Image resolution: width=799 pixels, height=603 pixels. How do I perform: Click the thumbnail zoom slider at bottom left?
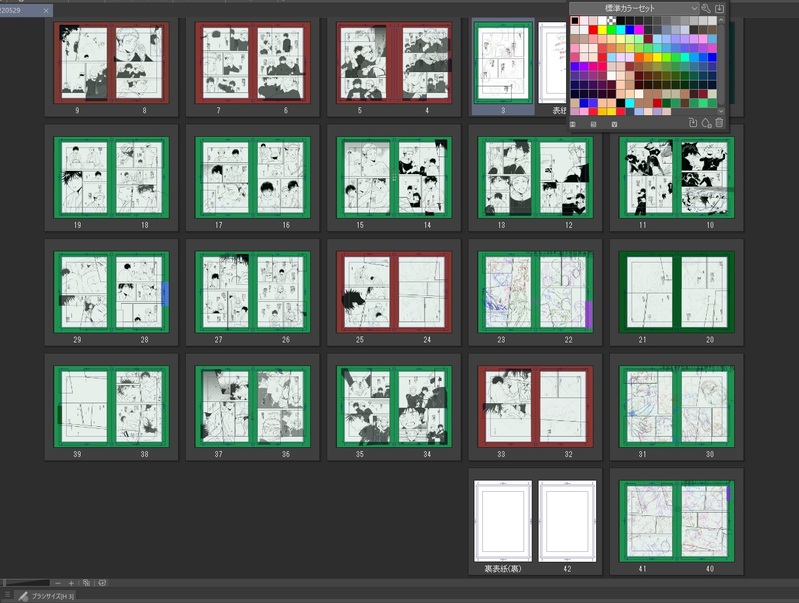tap(26, 583)
